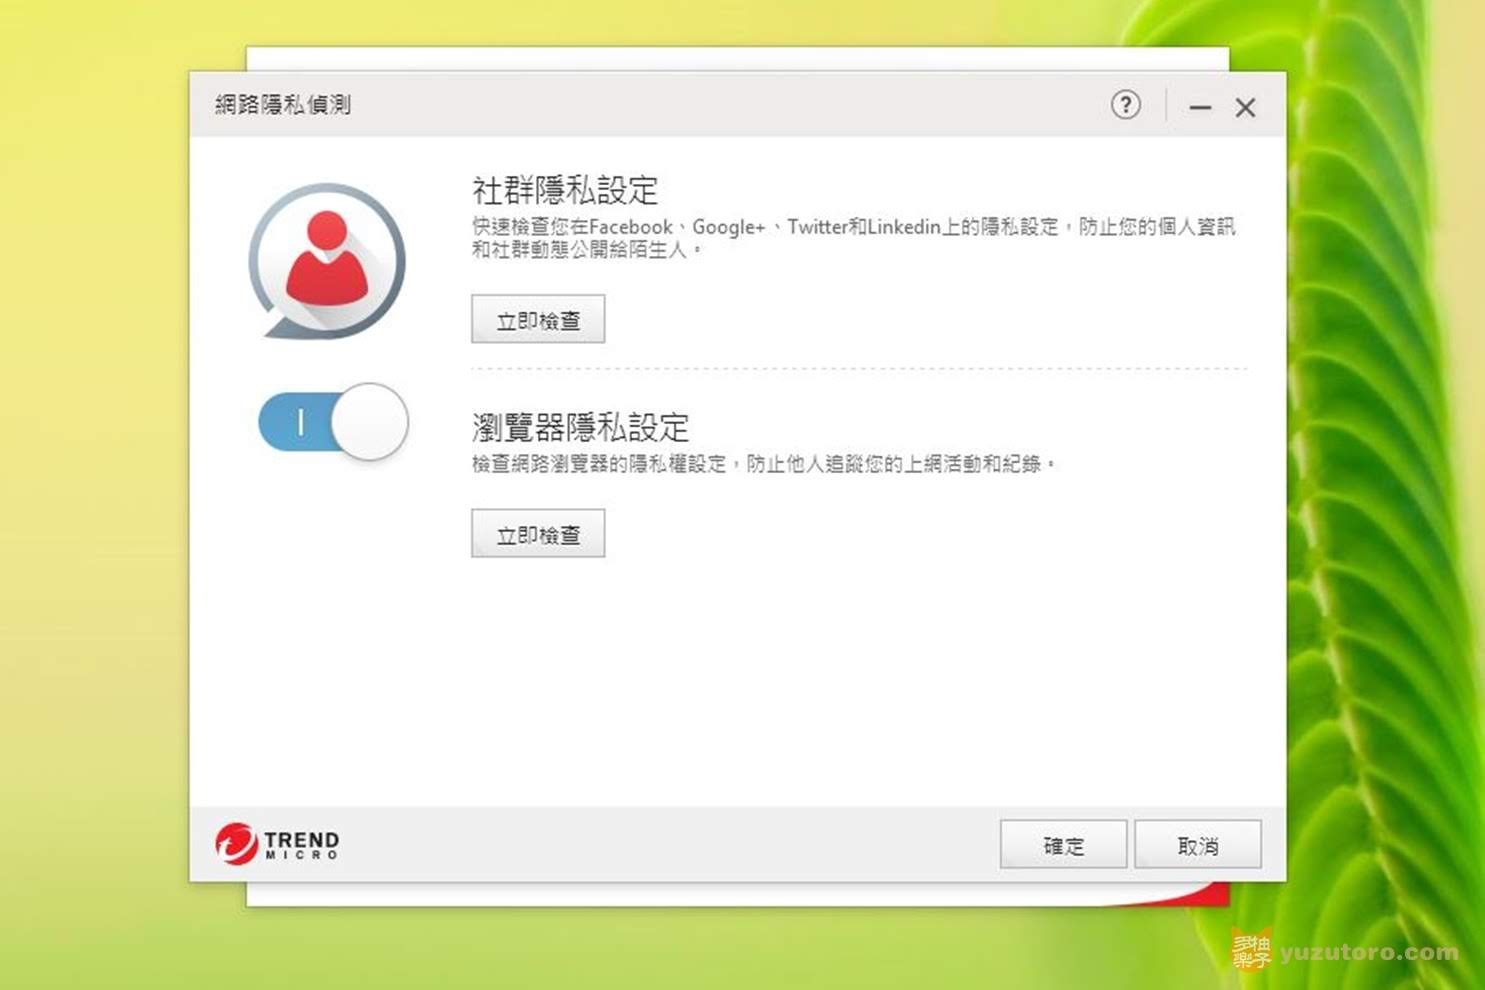Click the Facebook, Google+, Twitter description text
The height and width of the screenshot is (990, 1485).
coord(853,238)
